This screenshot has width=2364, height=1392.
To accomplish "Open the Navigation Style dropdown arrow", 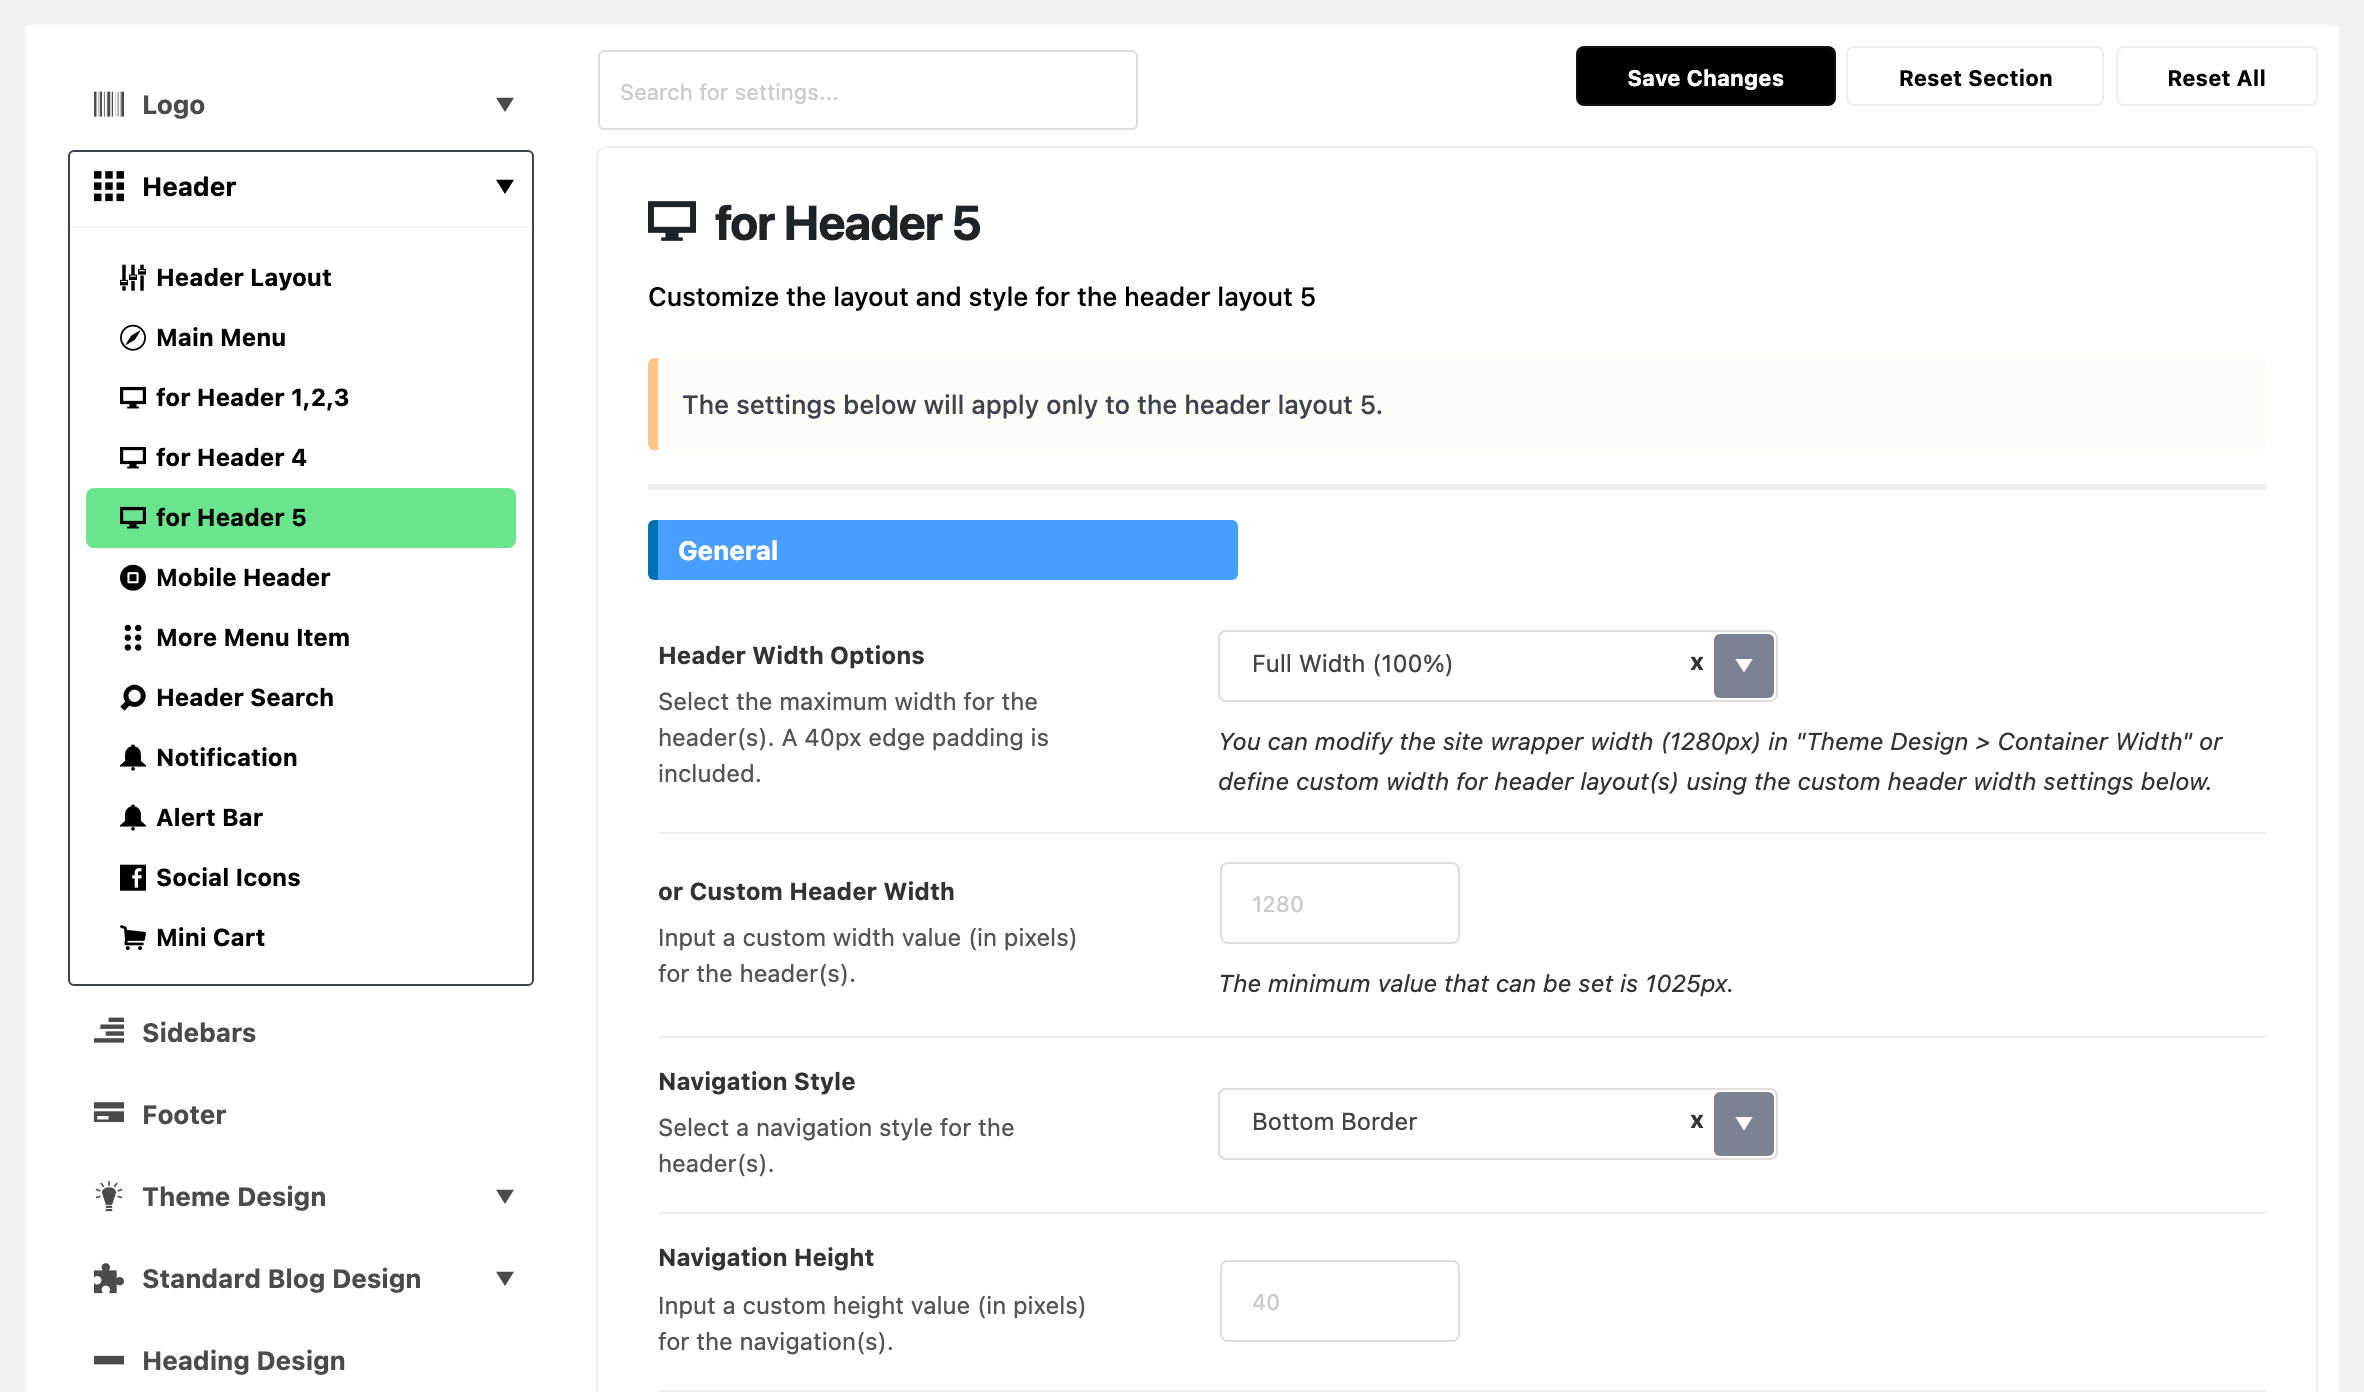I will [x=1744, y=1123].
